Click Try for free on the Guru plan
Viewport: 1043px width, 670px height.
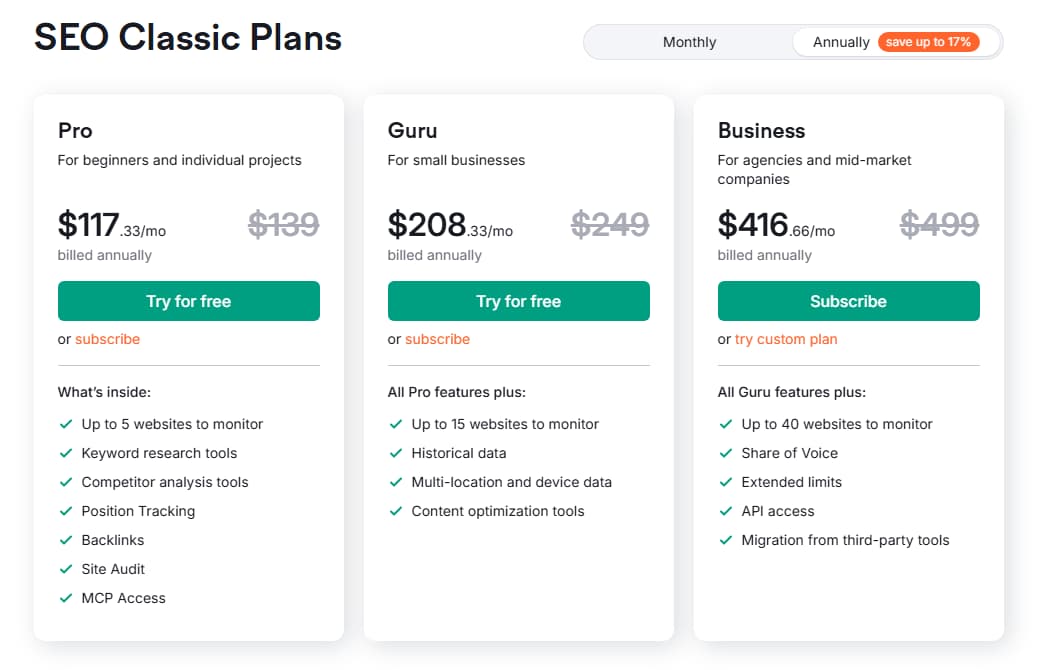(518, 300)
